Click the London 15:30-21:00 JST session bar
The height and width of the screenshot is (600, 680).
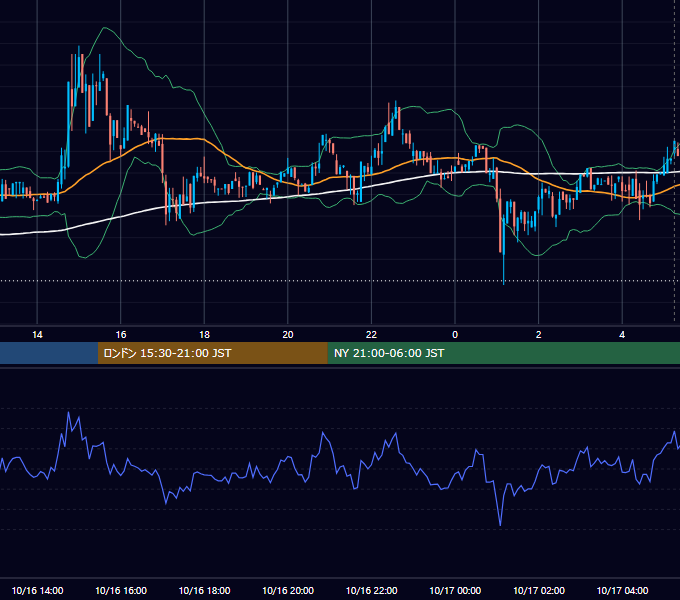point(212,353)
